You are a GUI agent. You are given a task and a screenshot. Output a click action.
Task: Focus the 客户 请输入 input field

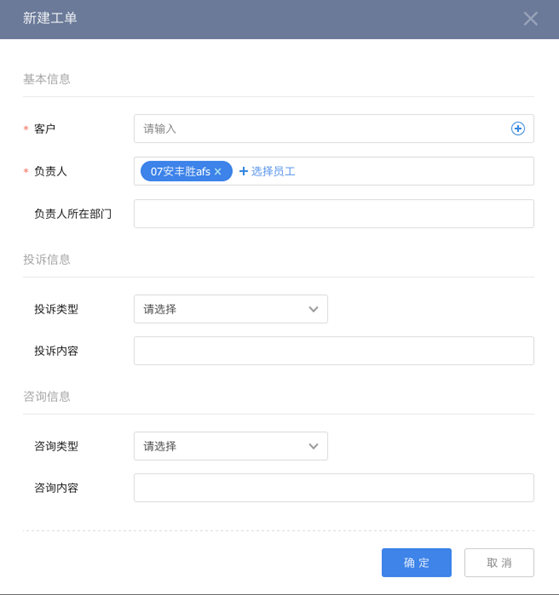click(x=334, y=129)
